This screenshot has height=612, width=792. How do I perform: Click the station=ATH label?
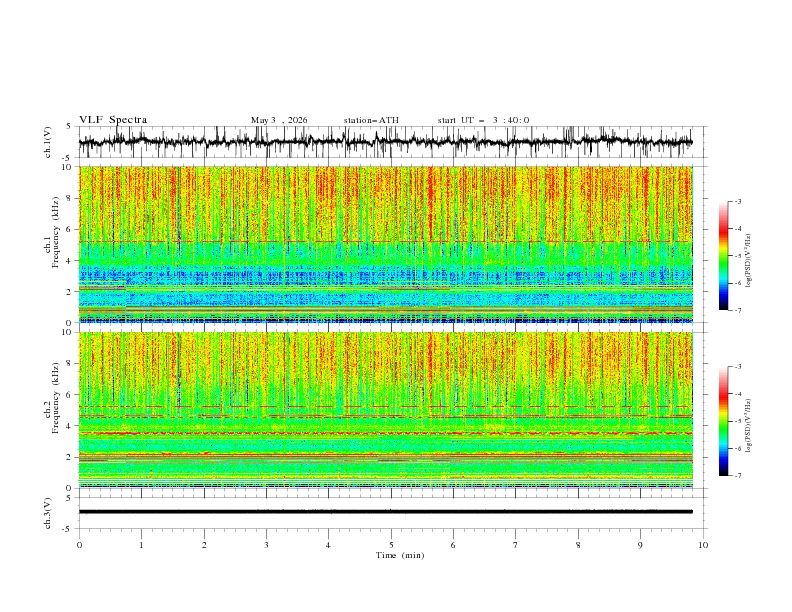pos(371,120)
